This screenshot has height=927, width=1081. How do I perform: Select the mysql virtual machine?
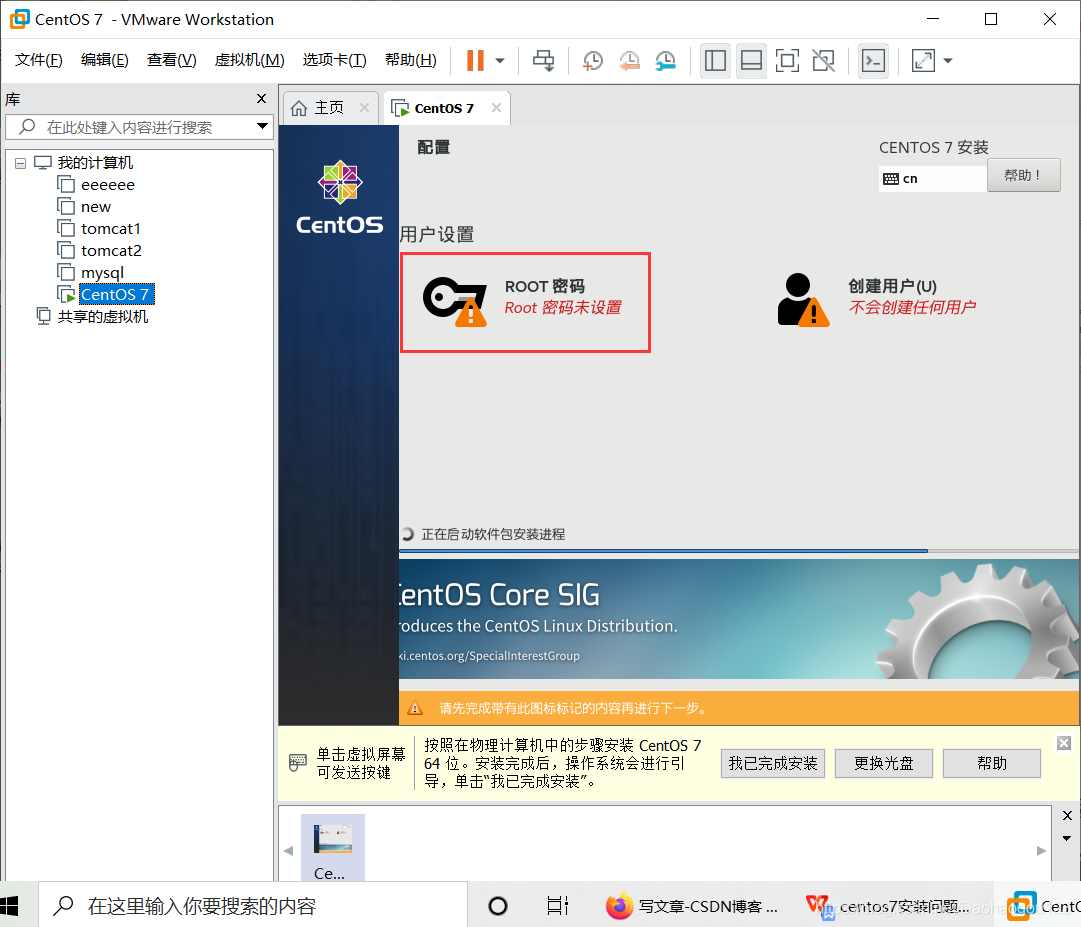(x=102, y=273)
